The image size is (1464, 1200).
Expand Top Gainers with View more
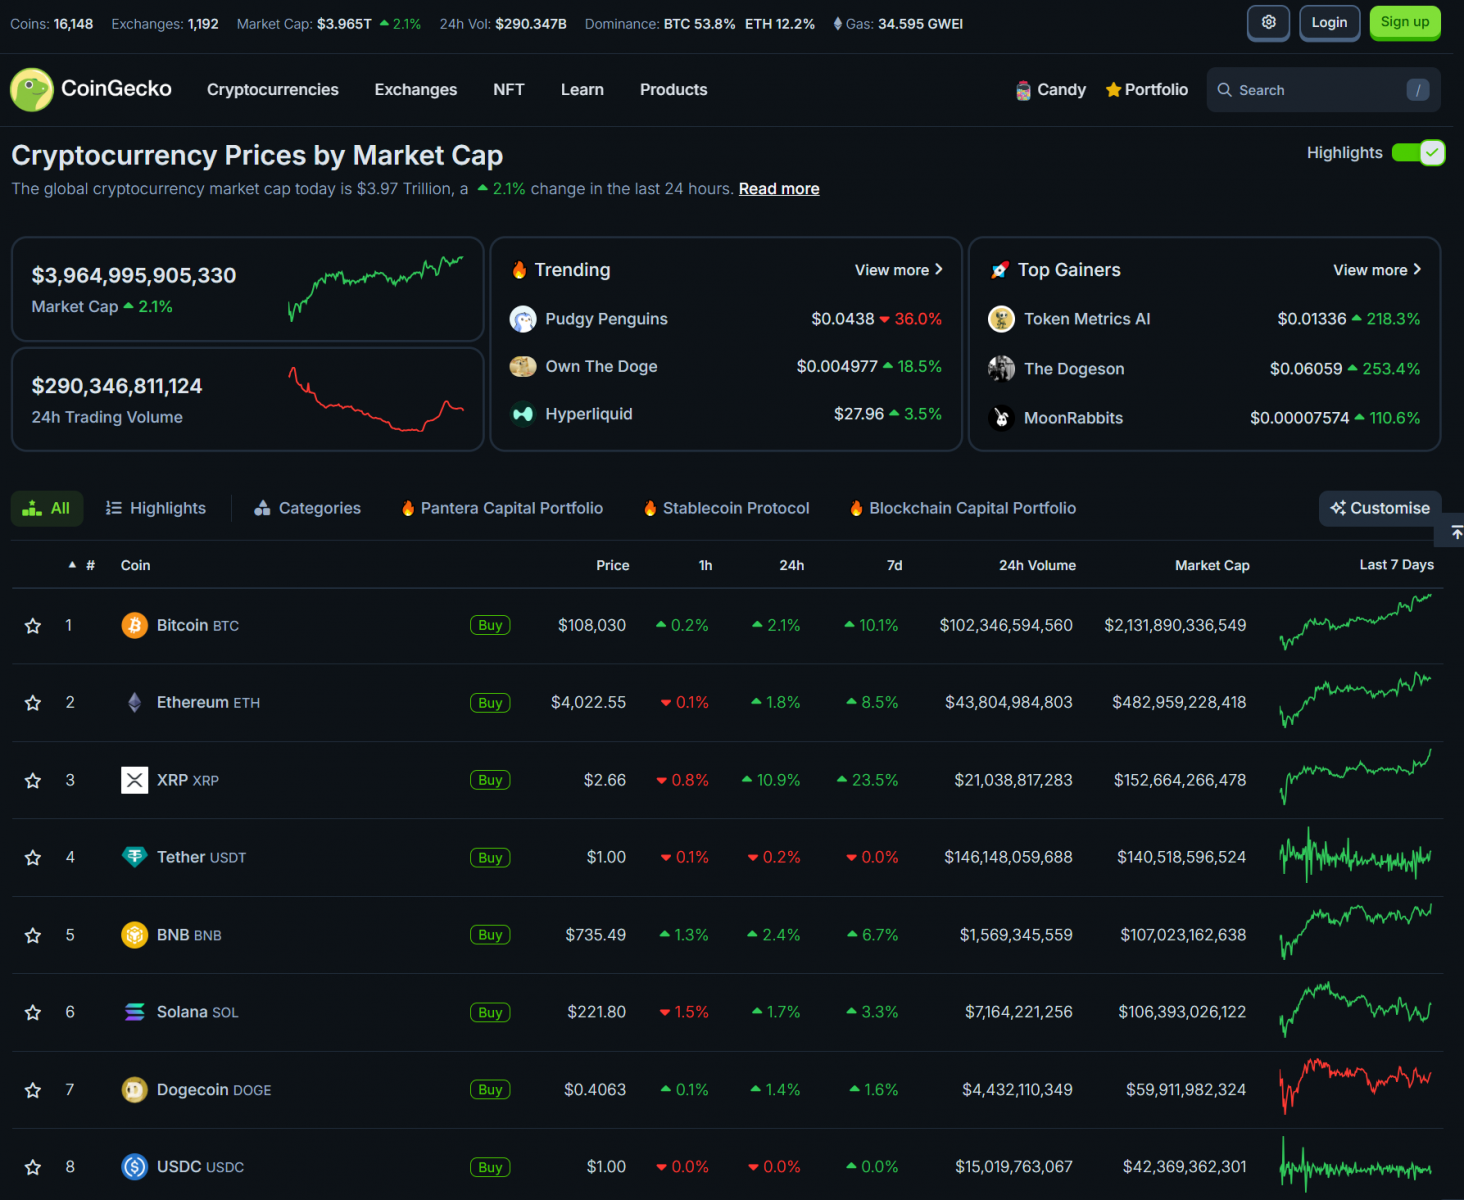(1376, 270)
